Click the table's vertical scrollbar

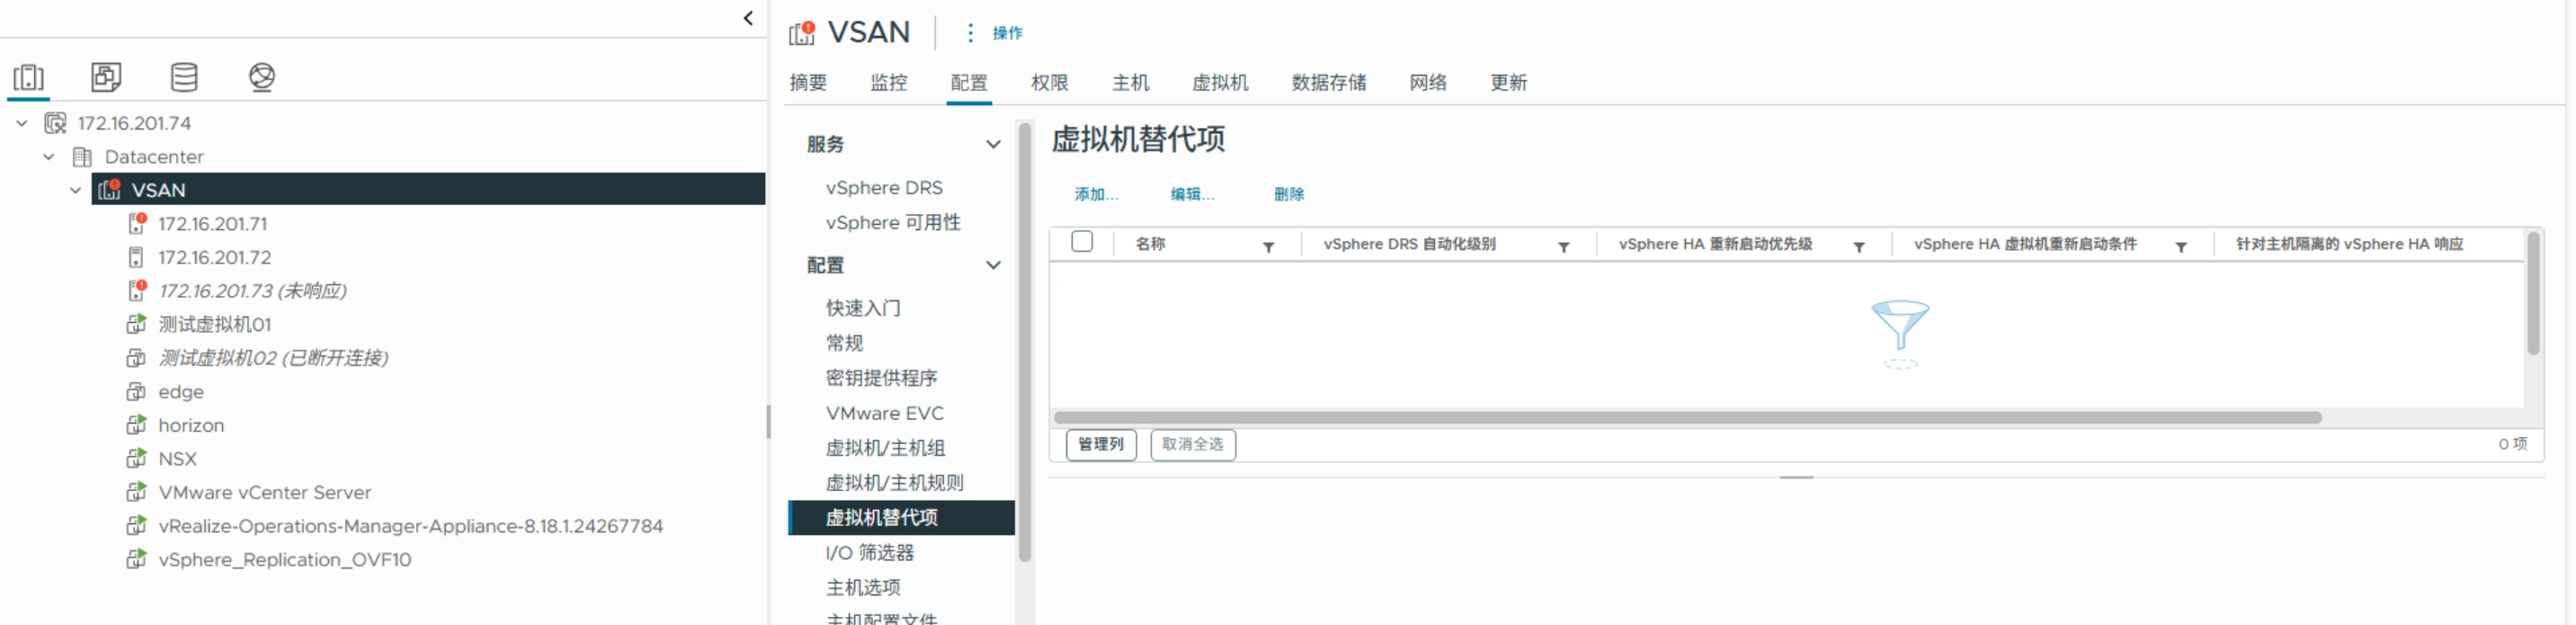click(x=2533, y=293)
